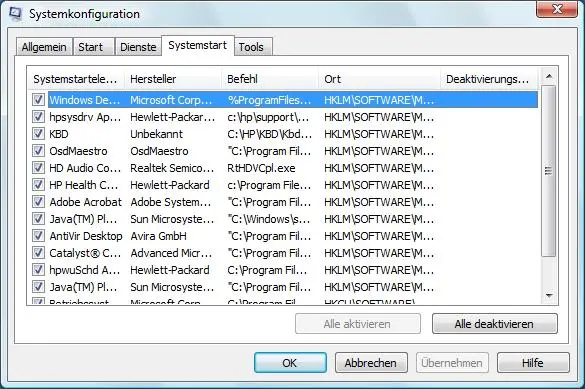The height and width of the screenshot is (389, 585).
Task: Switch to the Dienste tab
Action: 138,47
